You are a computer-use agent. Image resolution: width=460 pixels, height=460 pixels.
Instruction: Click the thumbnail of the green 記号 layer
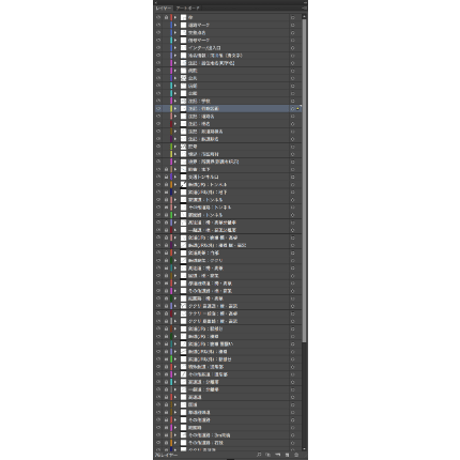tap(183, 147)
